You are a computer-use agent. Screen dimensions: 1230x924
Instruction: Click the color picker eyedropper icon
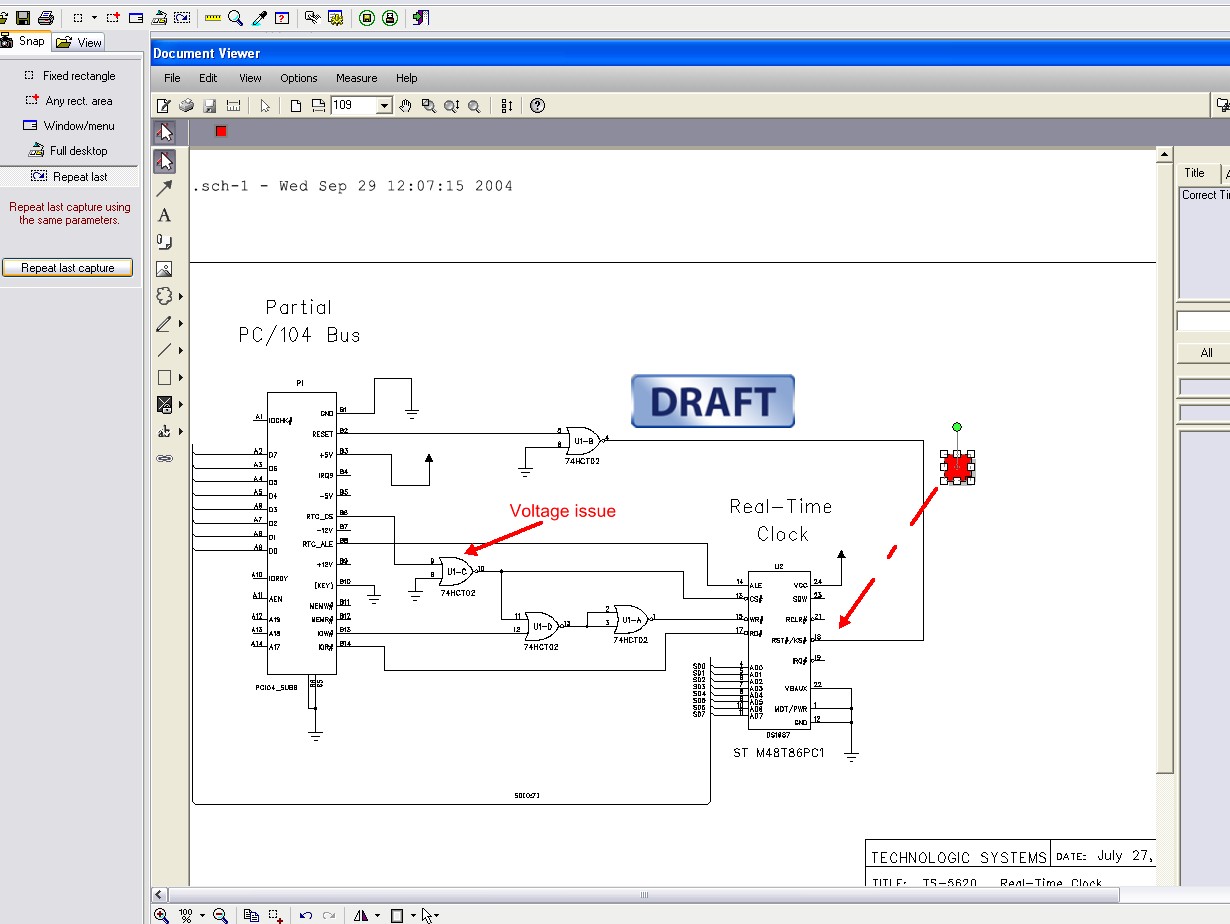pos(260,18)
